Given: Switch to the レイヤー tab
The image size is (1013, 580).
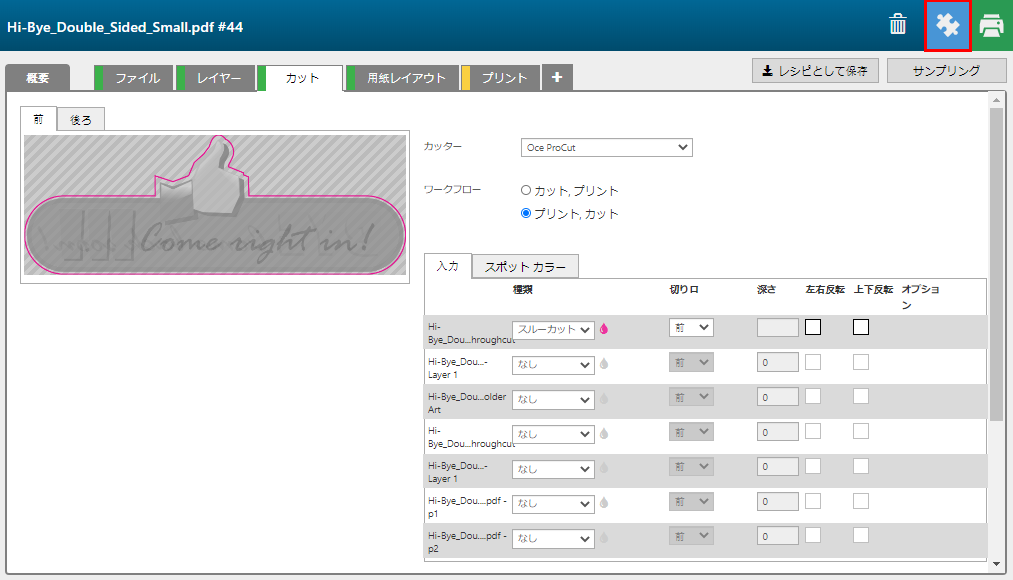Looking at the screenshot, I should coord(218,78).
